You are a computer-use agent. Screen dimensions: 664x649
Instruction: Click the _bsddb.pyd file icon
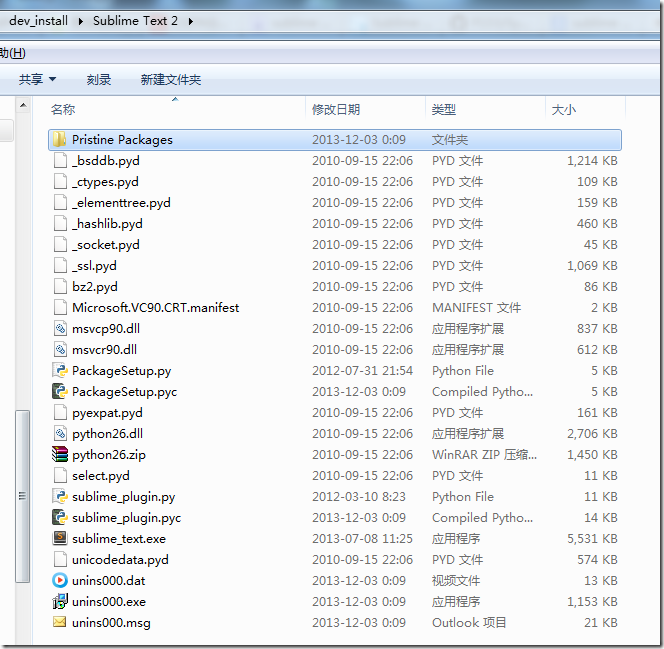tap(60, 160)
